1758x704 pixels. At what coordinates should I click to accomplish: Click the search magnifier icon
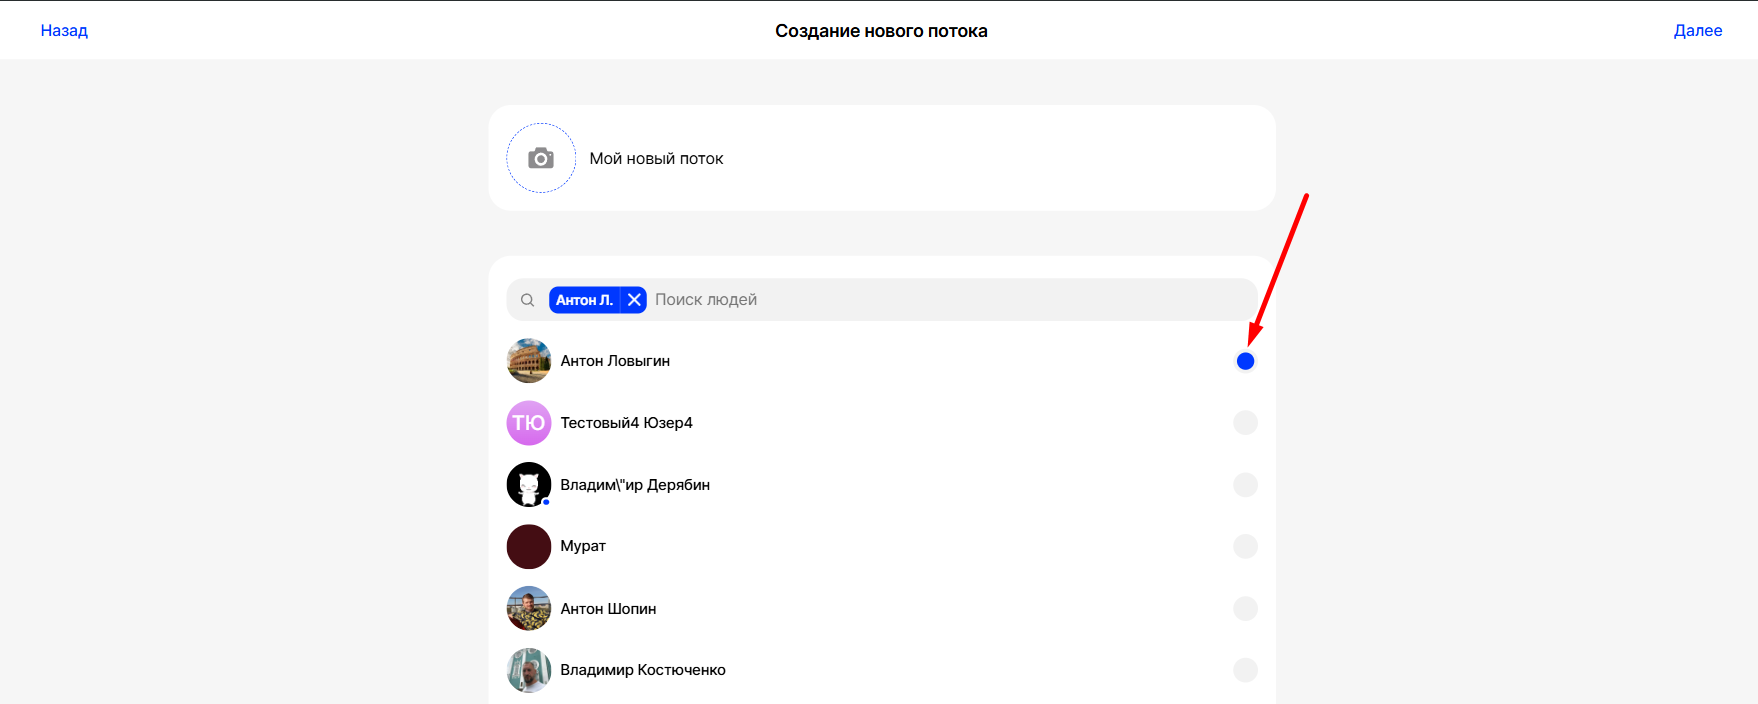(527, 300)
